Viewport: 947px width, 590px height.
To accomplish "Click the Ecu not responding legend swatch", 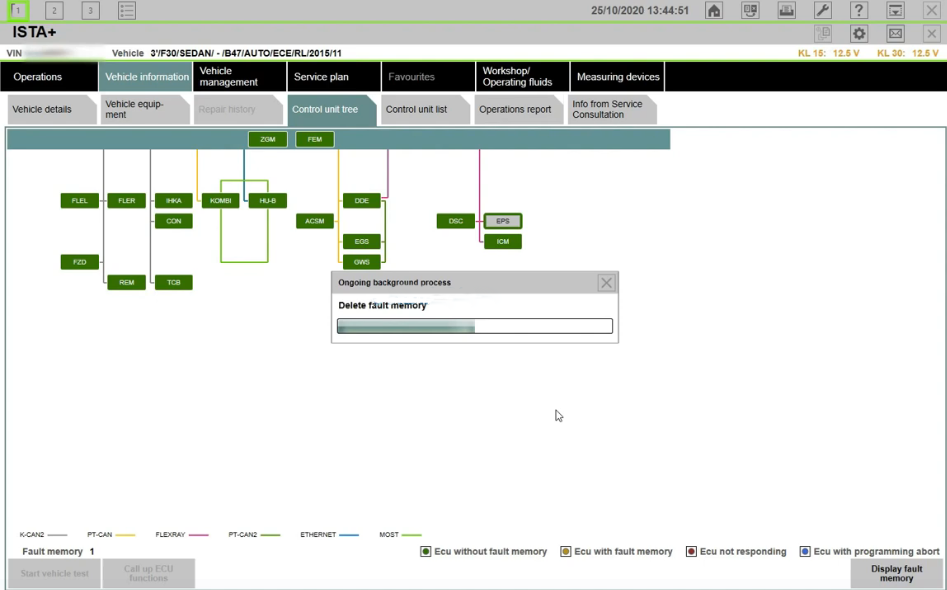I will click(691, 551).
